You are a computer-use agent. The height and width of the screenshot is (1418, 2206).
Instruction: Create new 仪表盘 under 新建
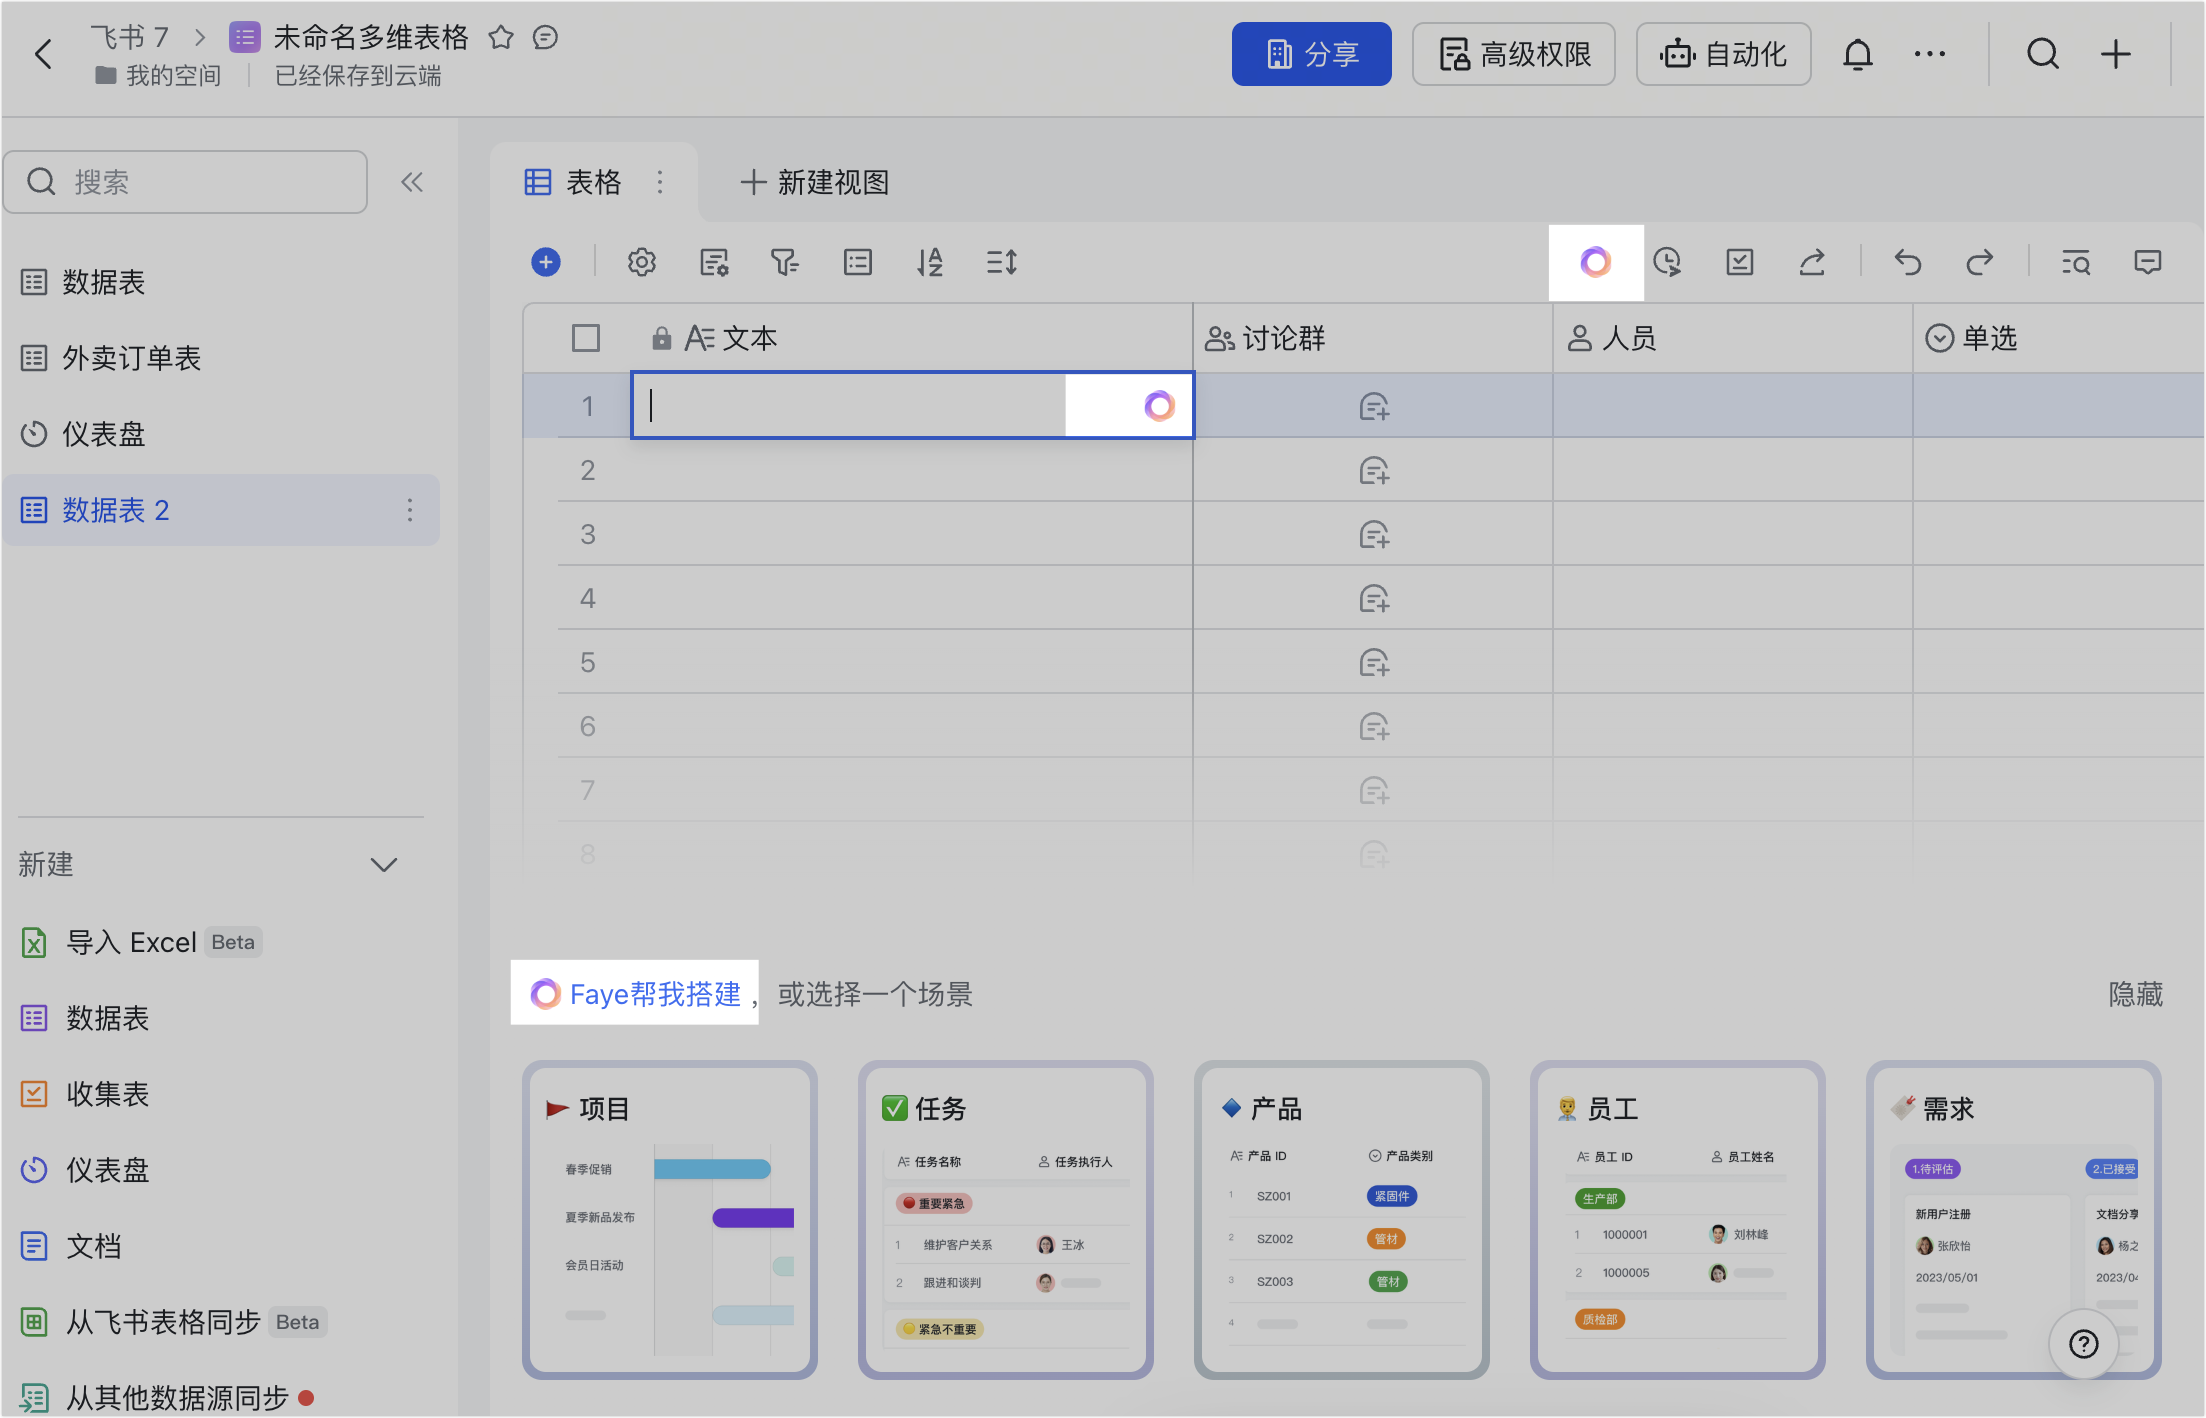(85, 1170)
